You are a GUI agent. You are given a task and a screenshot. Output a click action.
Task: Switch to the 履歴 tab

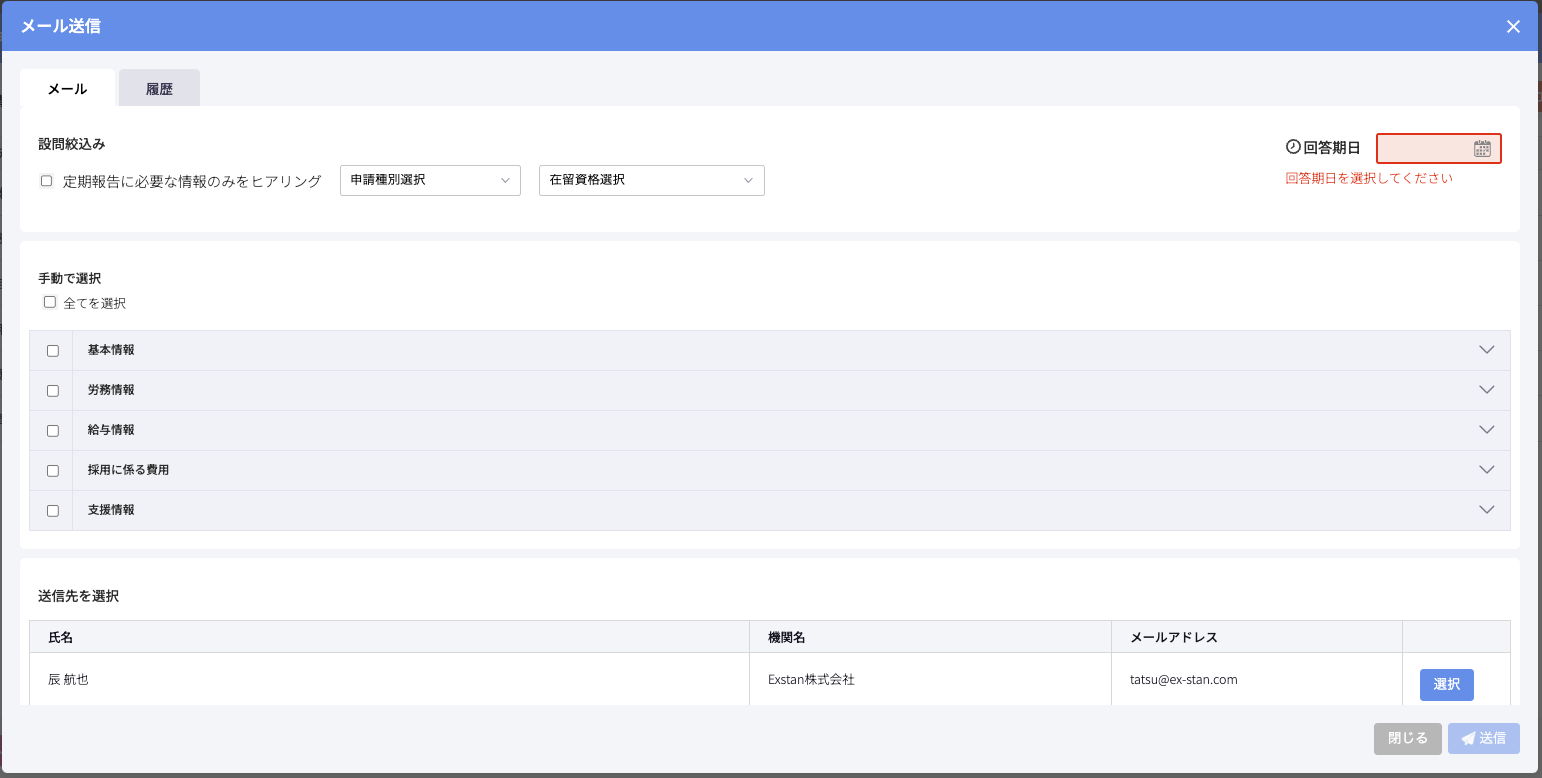(x=159, y=89)
